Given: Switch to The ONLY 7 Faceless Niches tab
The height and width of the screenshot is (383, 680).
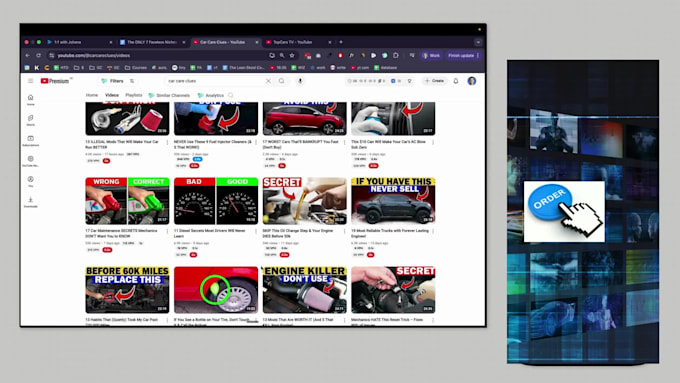Looking at the screenshot, I should (151, 42).
